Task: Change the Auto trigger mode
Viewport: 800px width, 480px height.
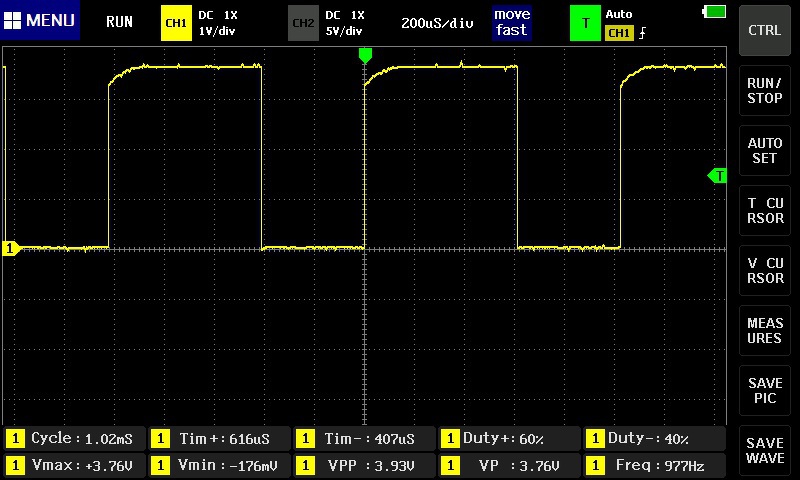Action: [x=618, y=14]
